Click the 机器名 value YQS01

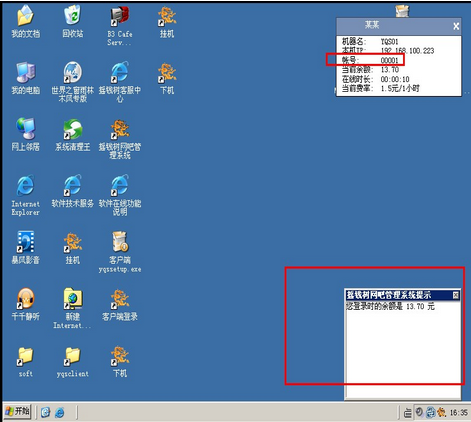point(390,42)
